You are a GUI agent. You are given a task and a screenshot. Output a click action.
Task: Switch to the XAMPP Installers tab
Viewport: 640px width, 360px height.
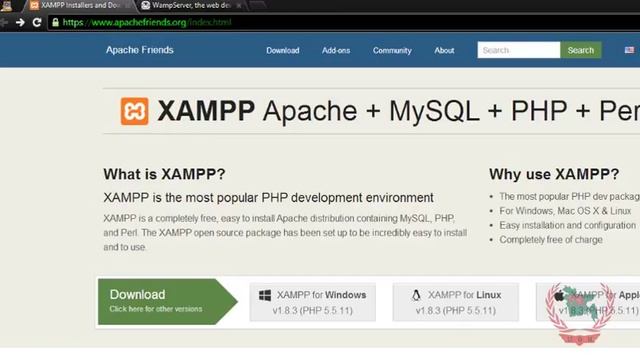[x=80, y=5]
